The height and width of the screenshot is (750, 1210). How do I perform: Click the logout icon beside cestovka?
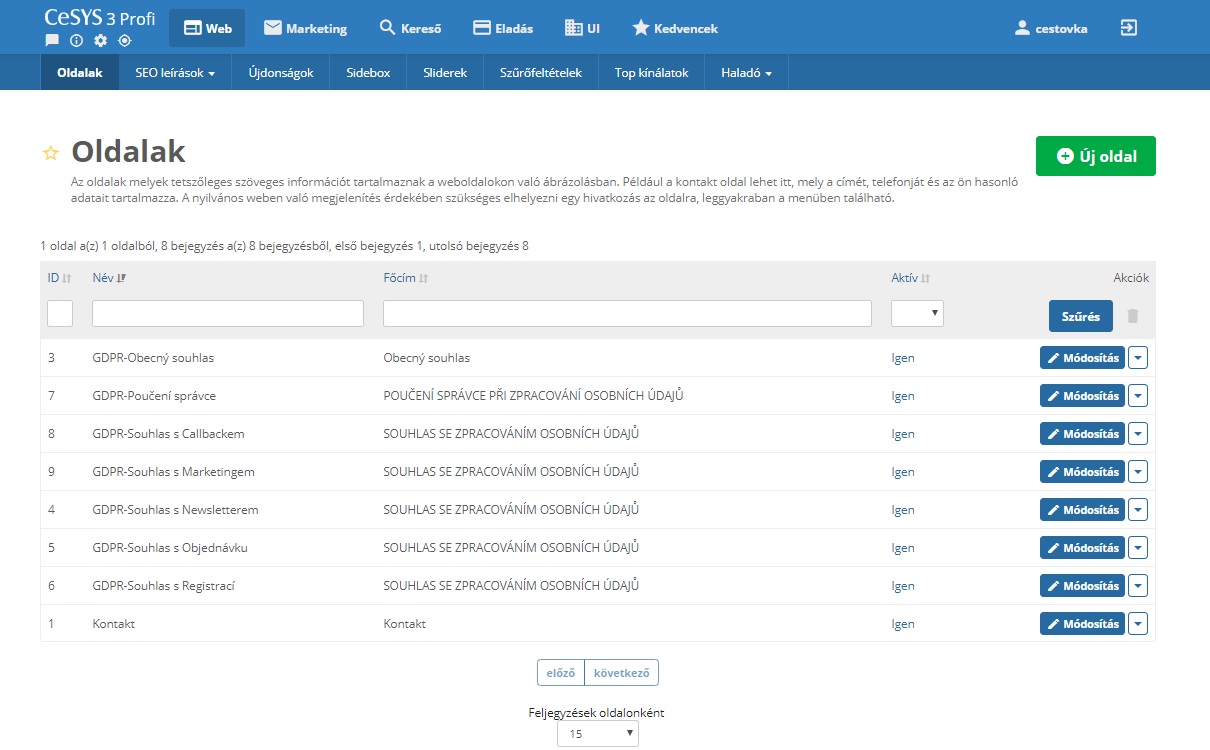(x=1129, y=28)
